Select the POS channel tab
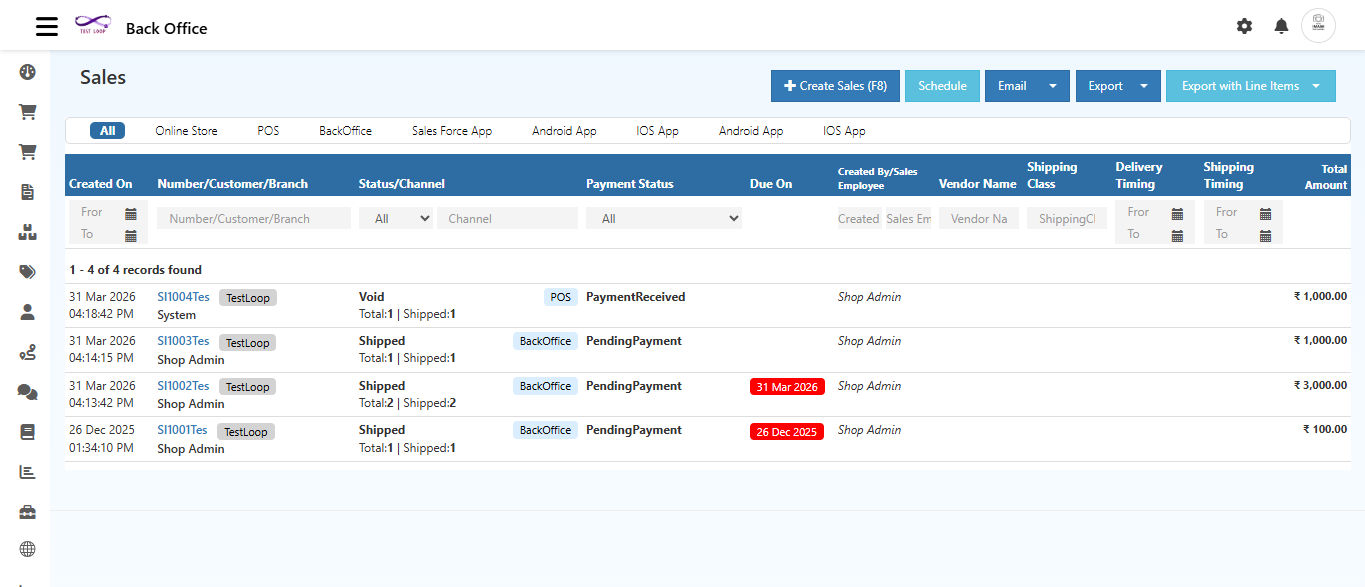This screenshot has height=587, width=1365. coord(267,130)
